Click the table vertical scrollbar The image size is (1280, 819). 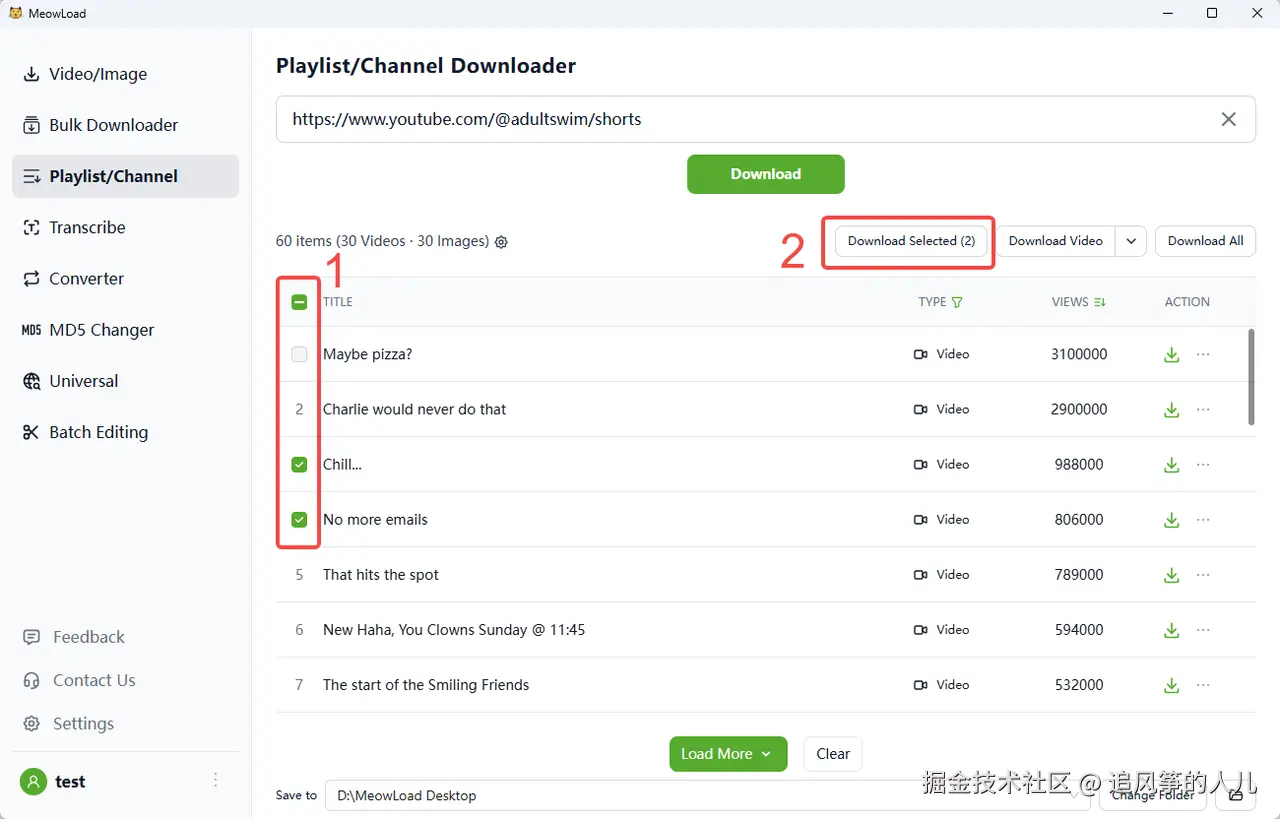[1250, 377]
